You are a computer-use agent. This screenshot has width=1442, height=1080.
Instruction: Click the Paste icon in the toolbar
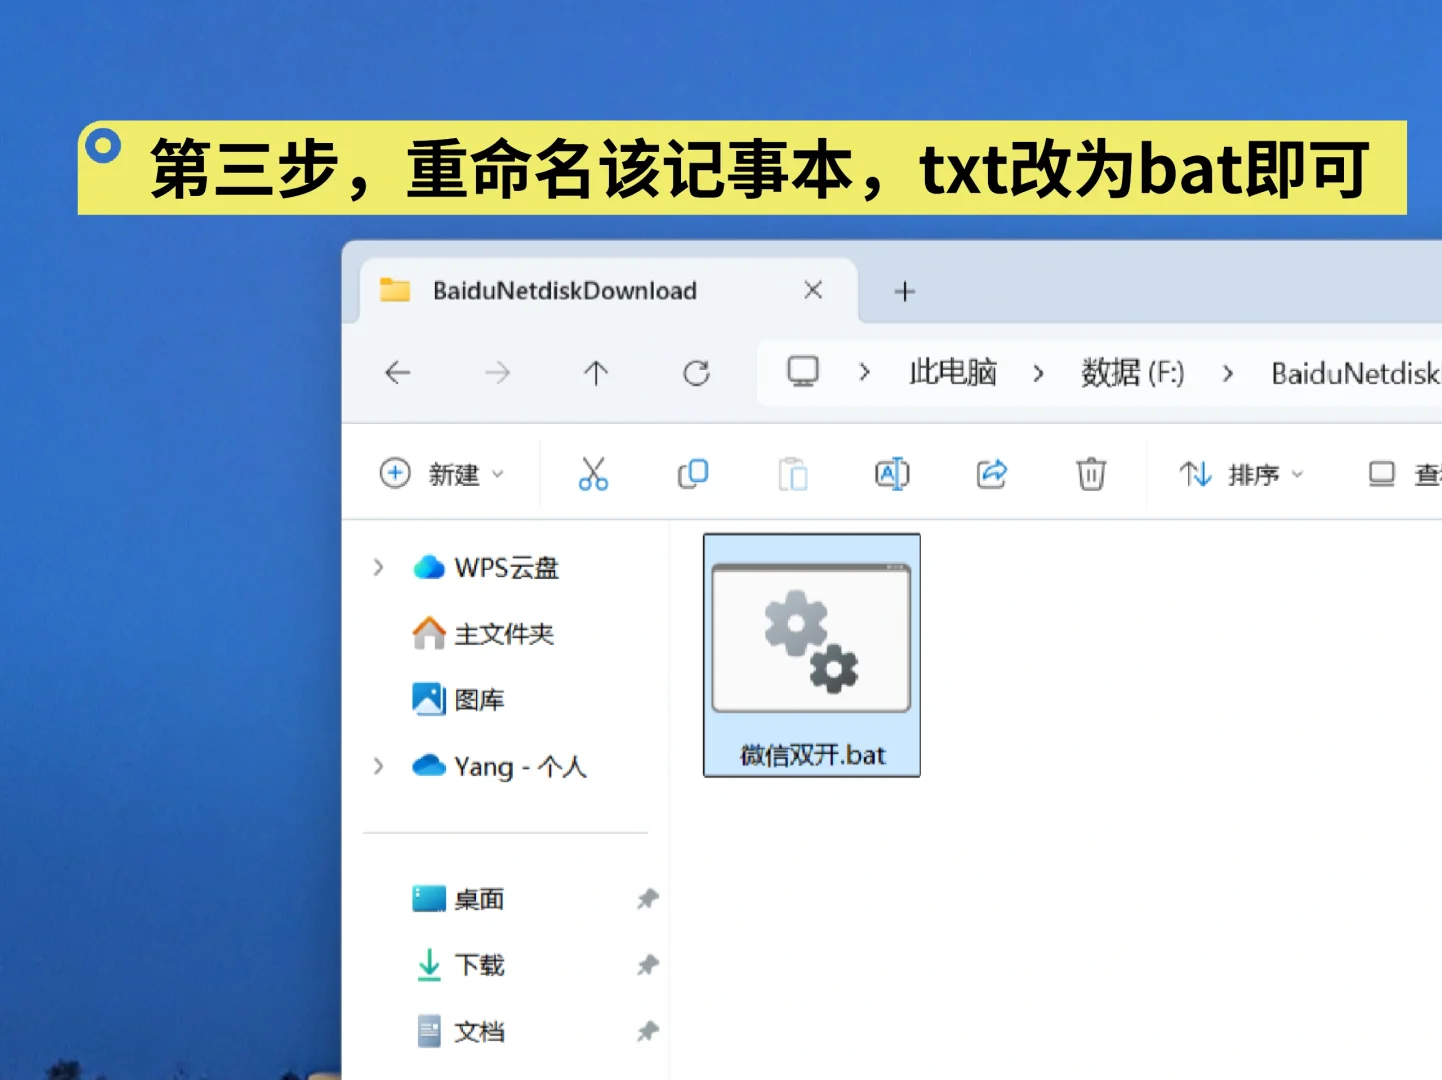[793, 474]
